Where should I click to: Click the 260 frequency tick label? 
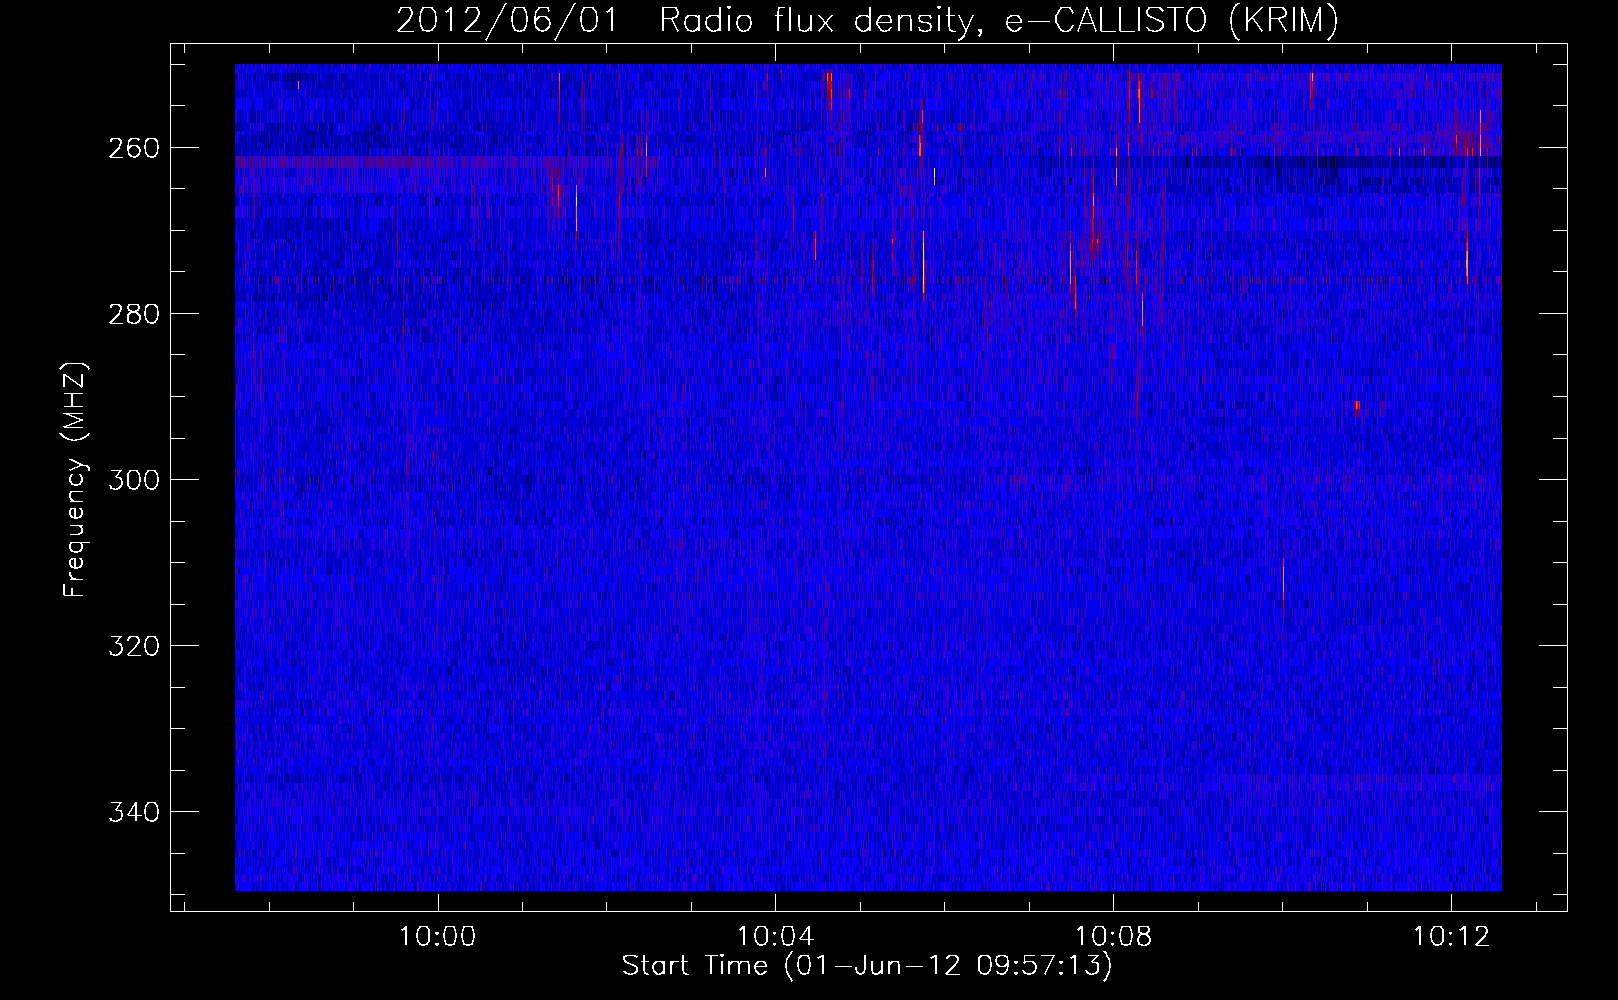tap(132, 148)
